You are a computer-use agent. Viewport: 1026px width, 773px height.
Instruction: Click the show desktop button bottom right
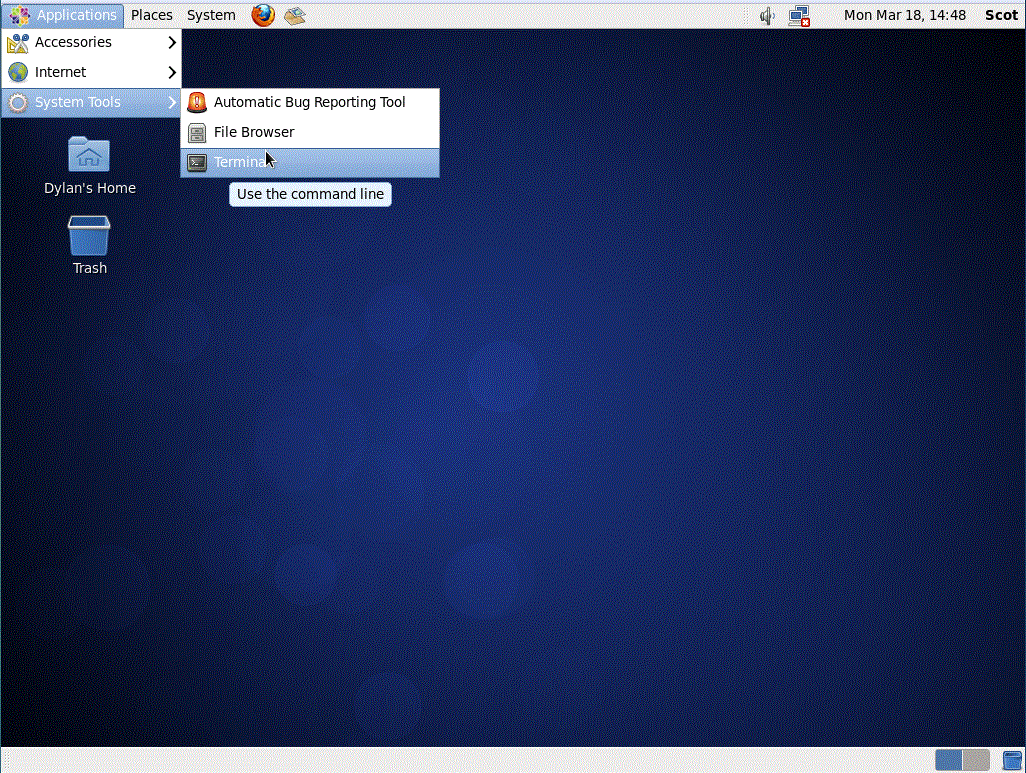click(1013, 760)
